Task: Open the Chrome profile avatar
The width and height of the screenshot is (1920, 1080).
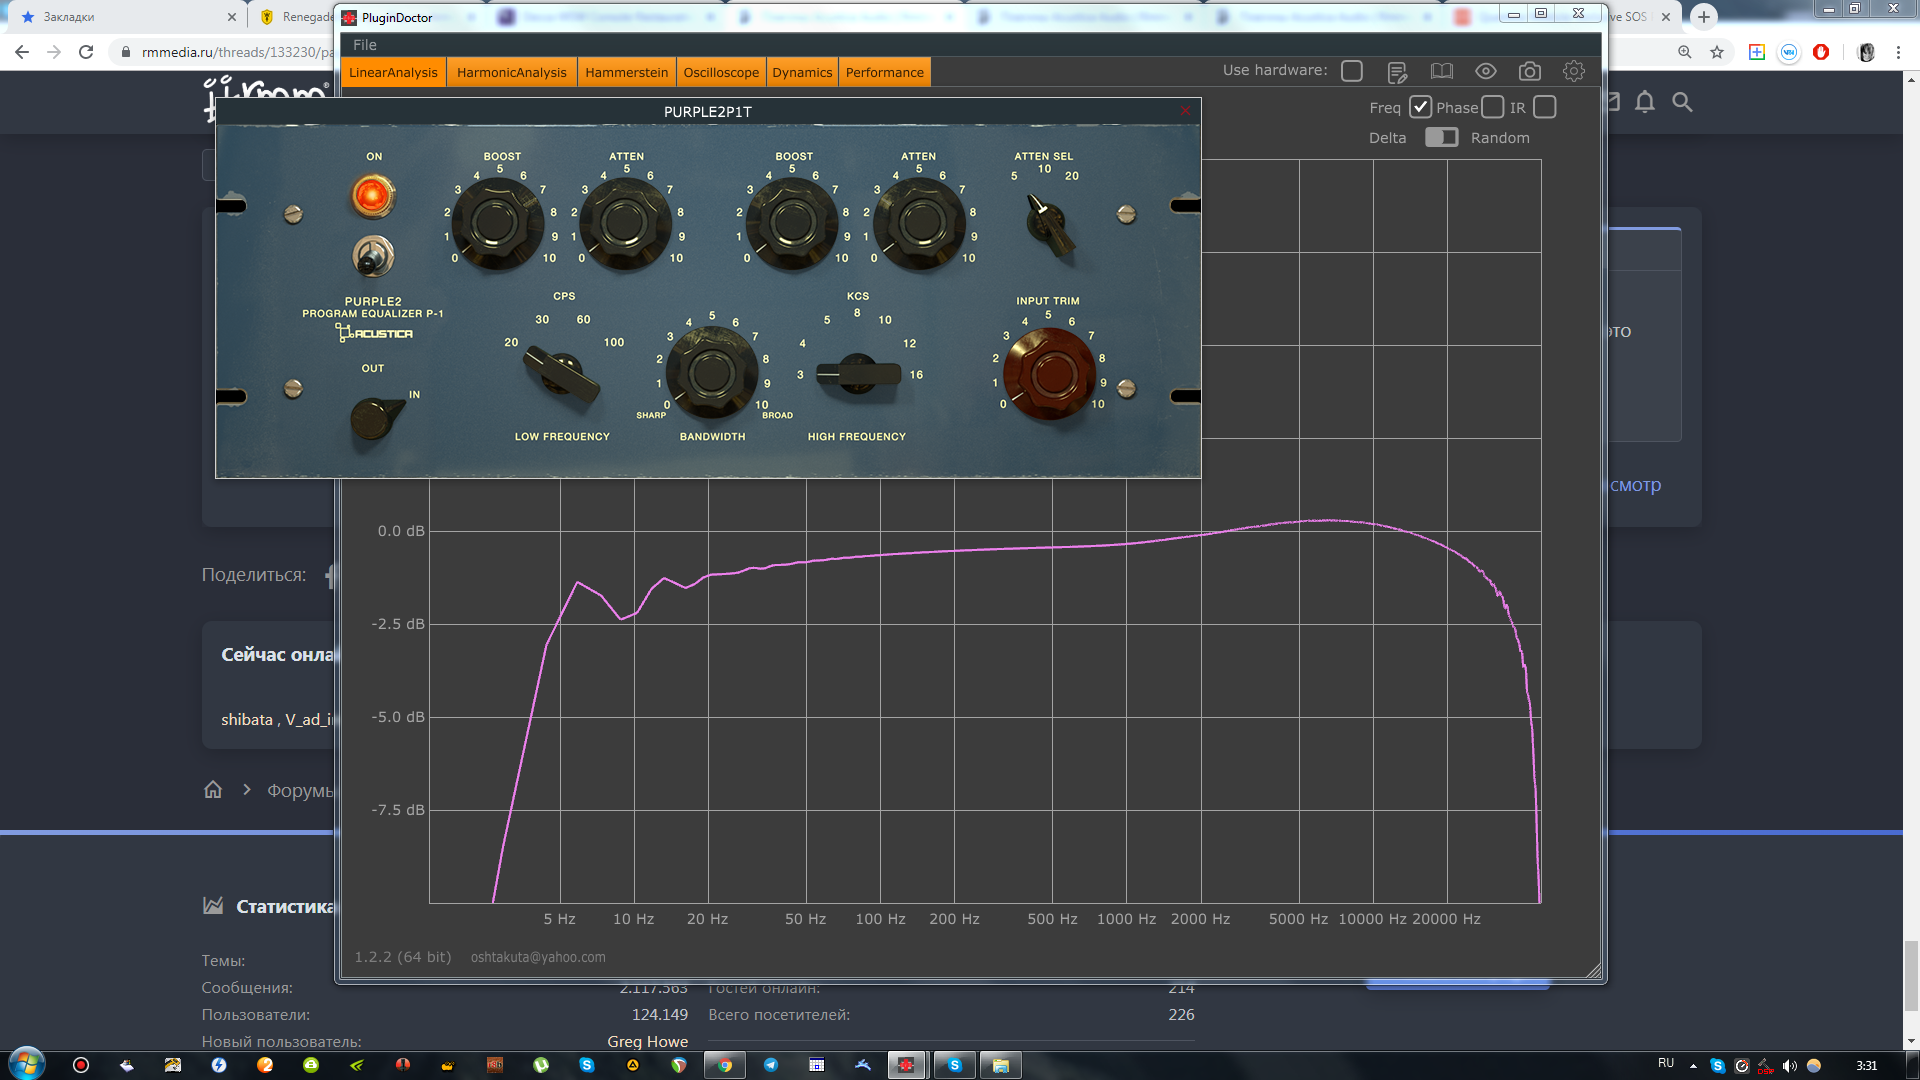Action: coord(1866,52)
